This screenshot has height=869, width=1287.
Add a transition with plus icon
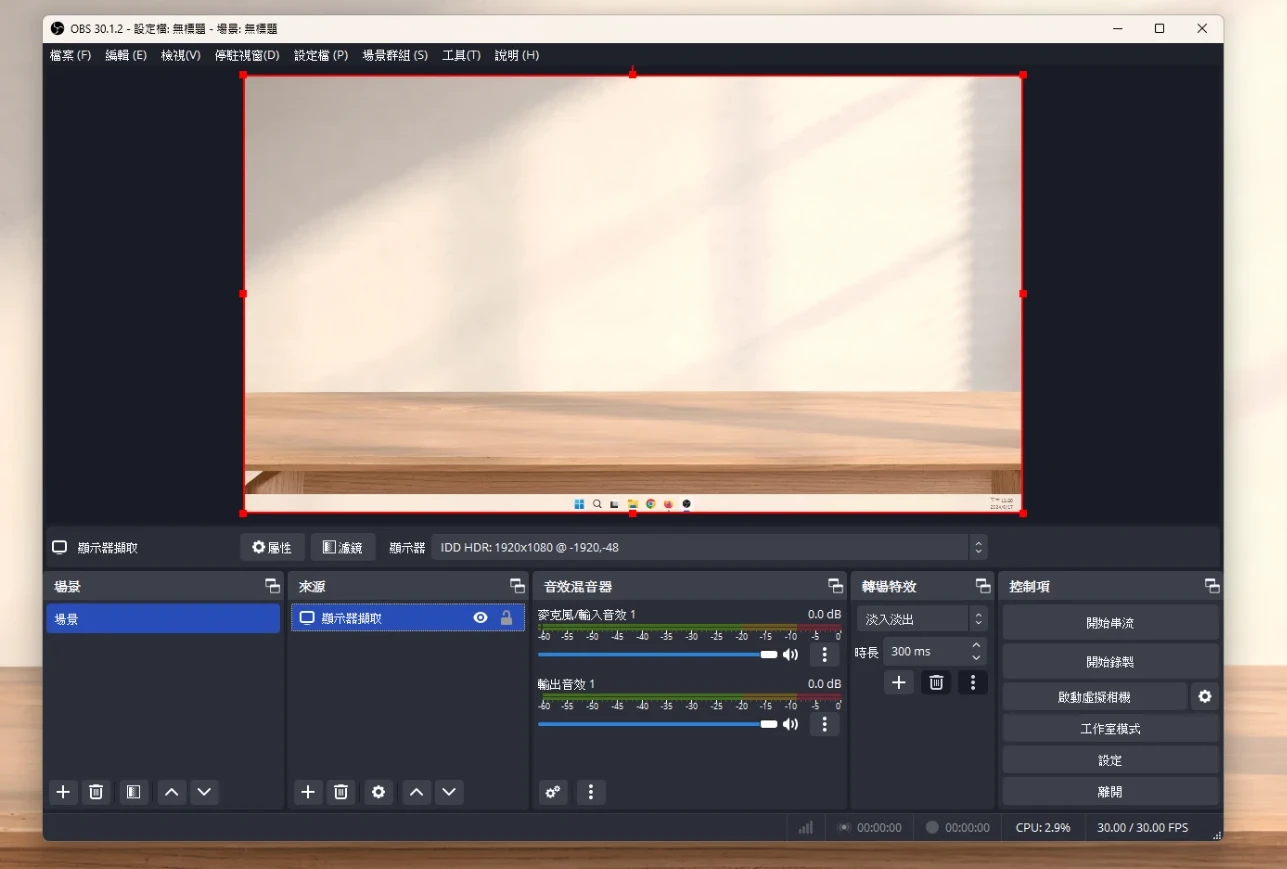coord(898,682)
